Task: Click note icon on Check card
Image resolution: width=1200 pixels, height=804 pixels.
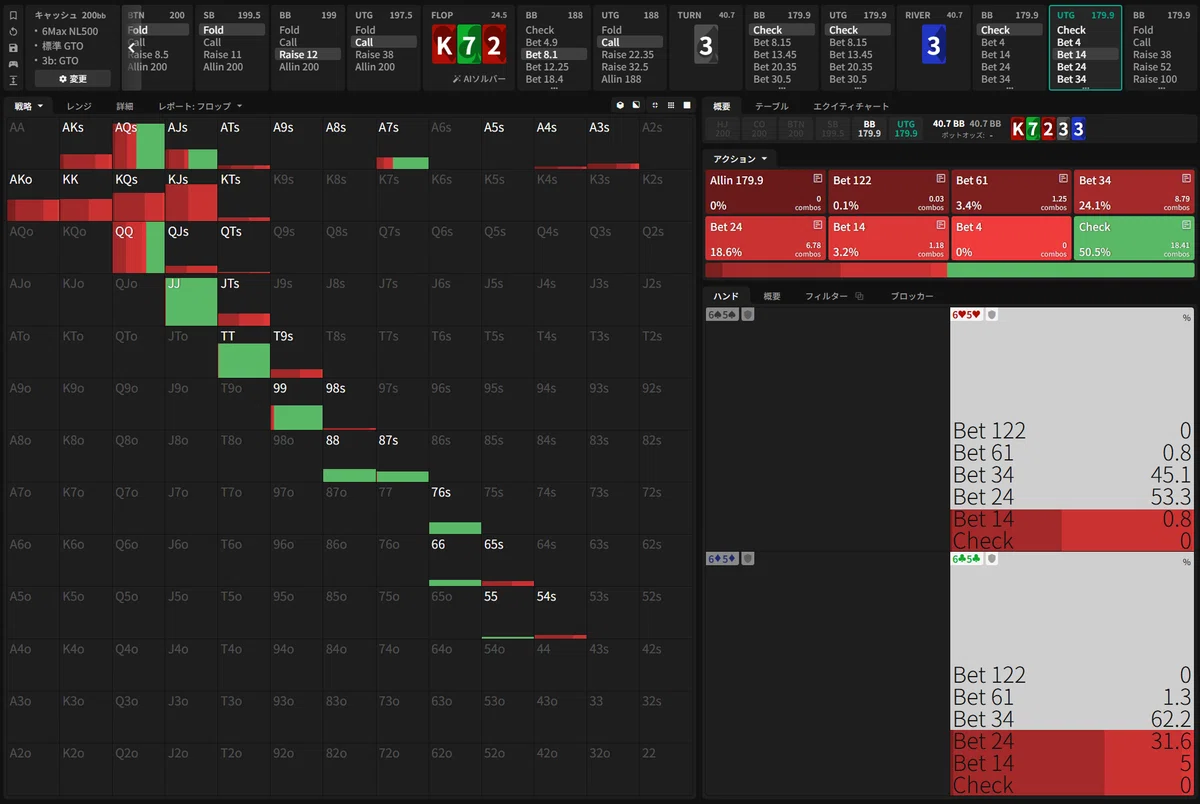Action: [x=1186, y=225]
